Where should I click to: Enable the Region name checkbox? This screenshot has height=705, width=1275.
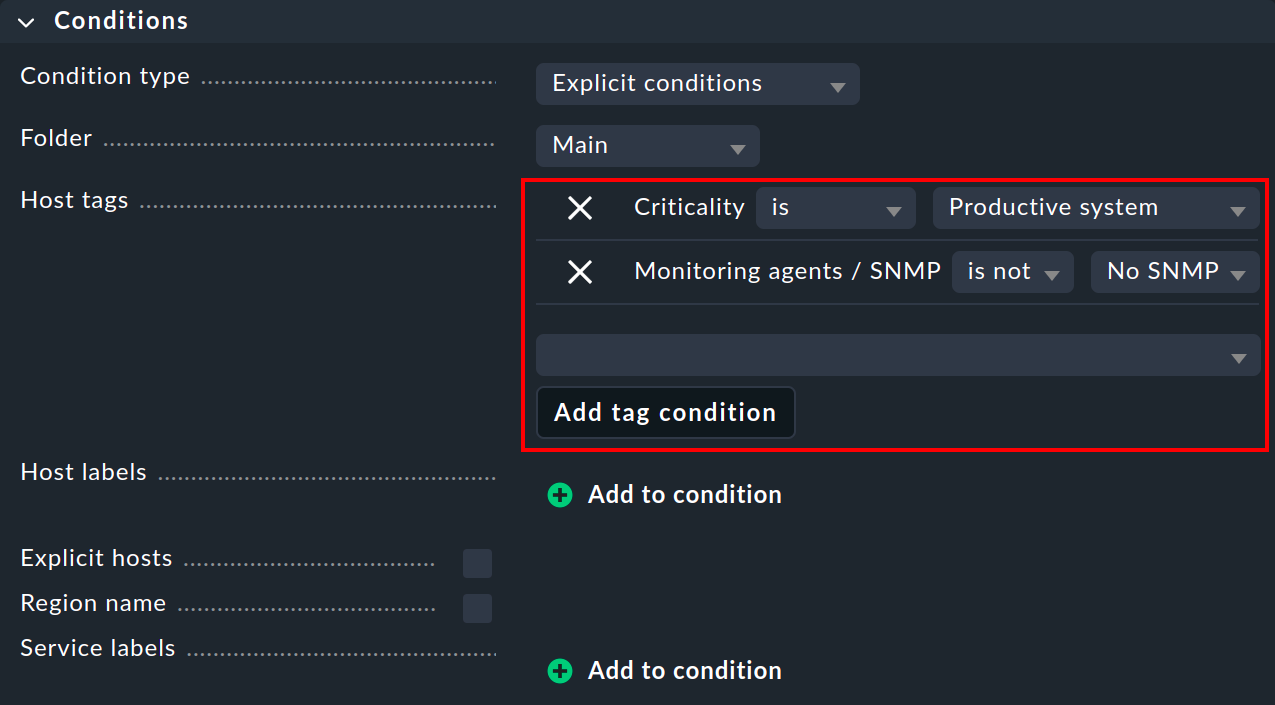[x=477, y=608]
